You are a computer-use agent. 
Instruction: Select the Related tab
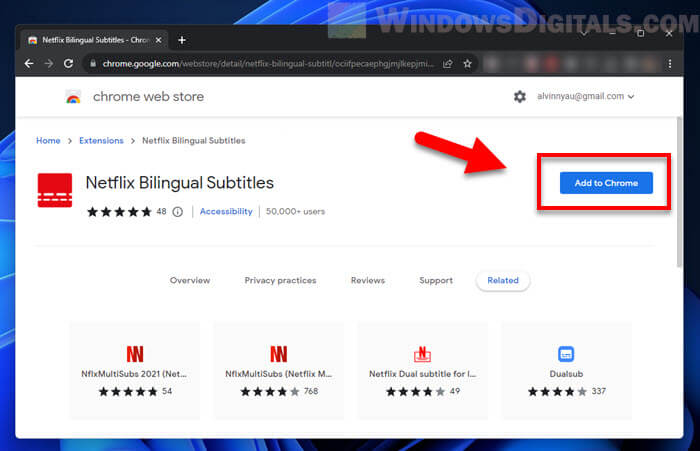(503, 280)
